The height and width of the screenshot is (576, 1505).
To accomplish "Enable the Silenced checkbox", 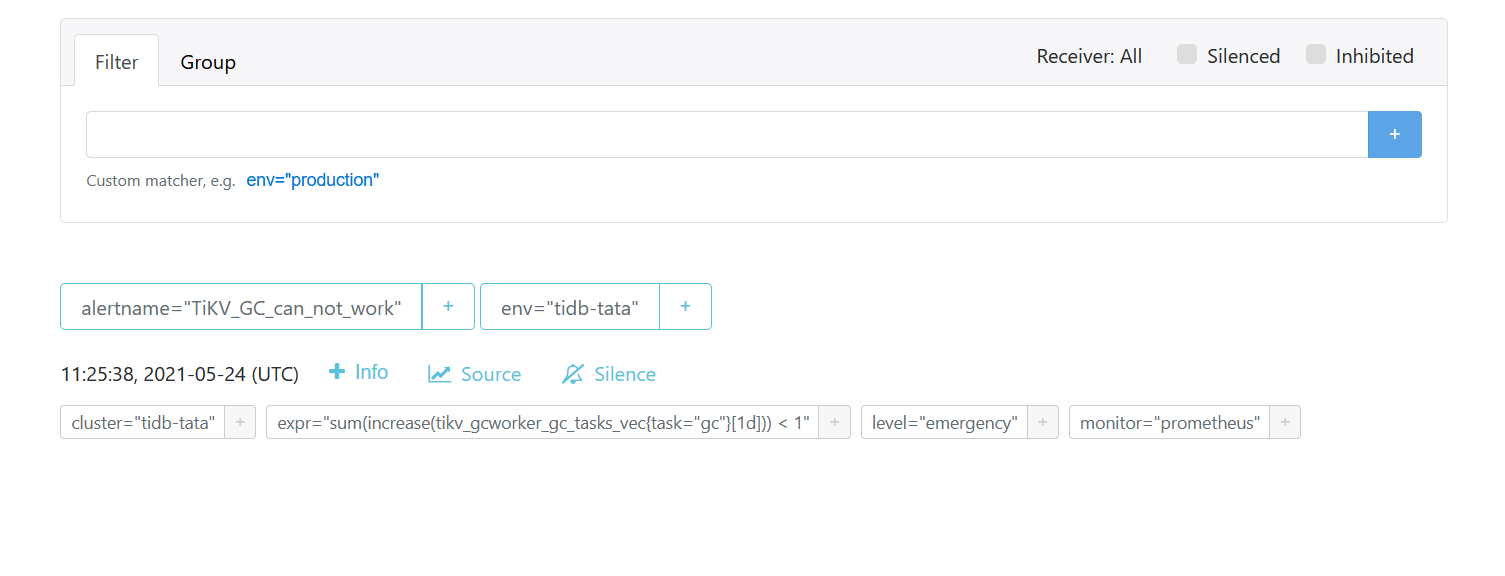I will [1187, 55].
